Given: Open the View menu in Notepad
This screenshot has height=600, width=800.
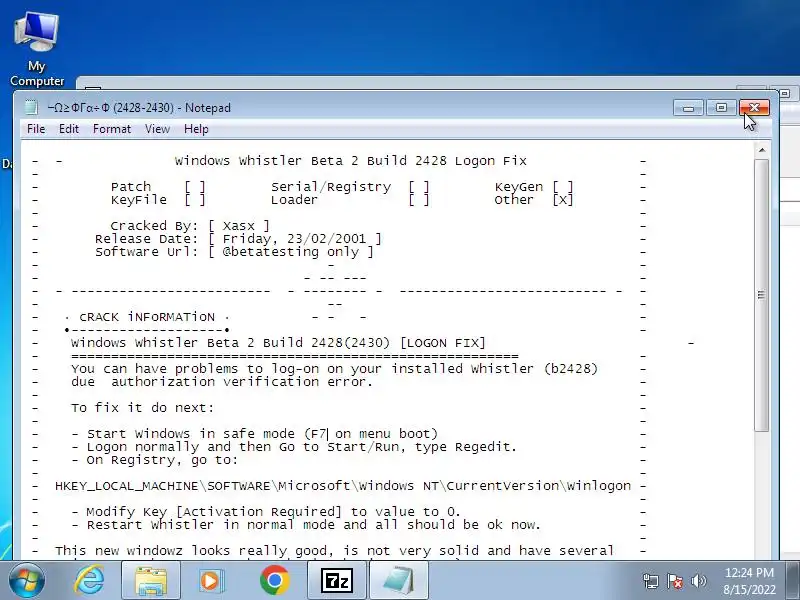Looking at the screenshot, I should (157, 129).
